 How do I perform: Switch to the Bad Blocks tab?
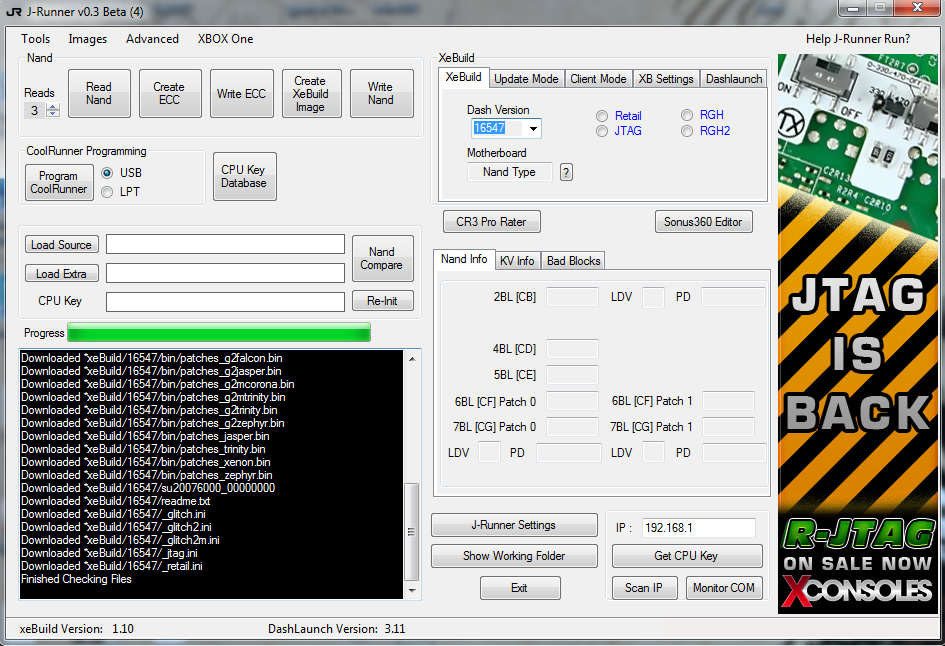572,260
